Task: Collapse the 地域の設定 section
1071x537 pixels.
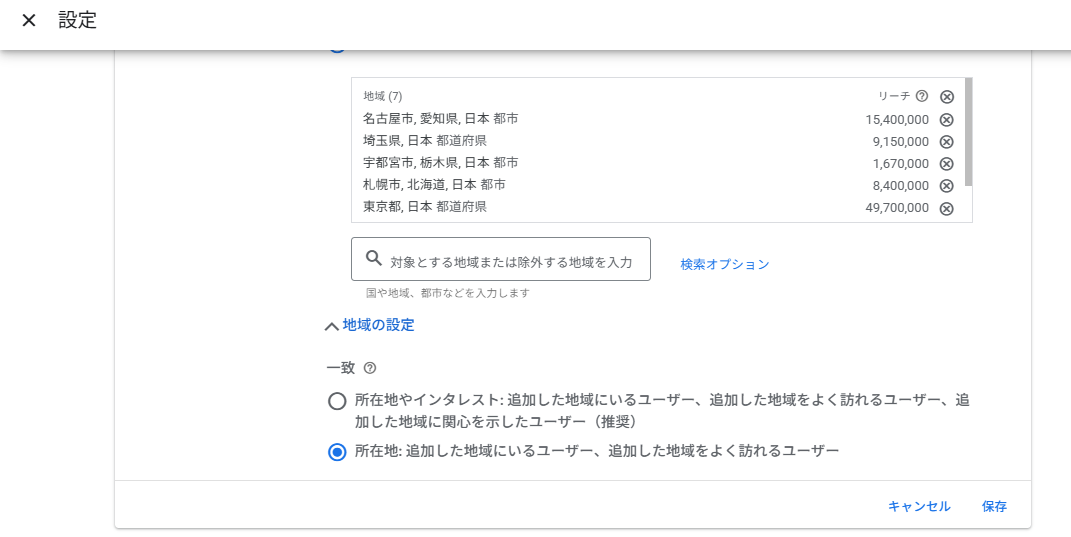Action: 378,325
